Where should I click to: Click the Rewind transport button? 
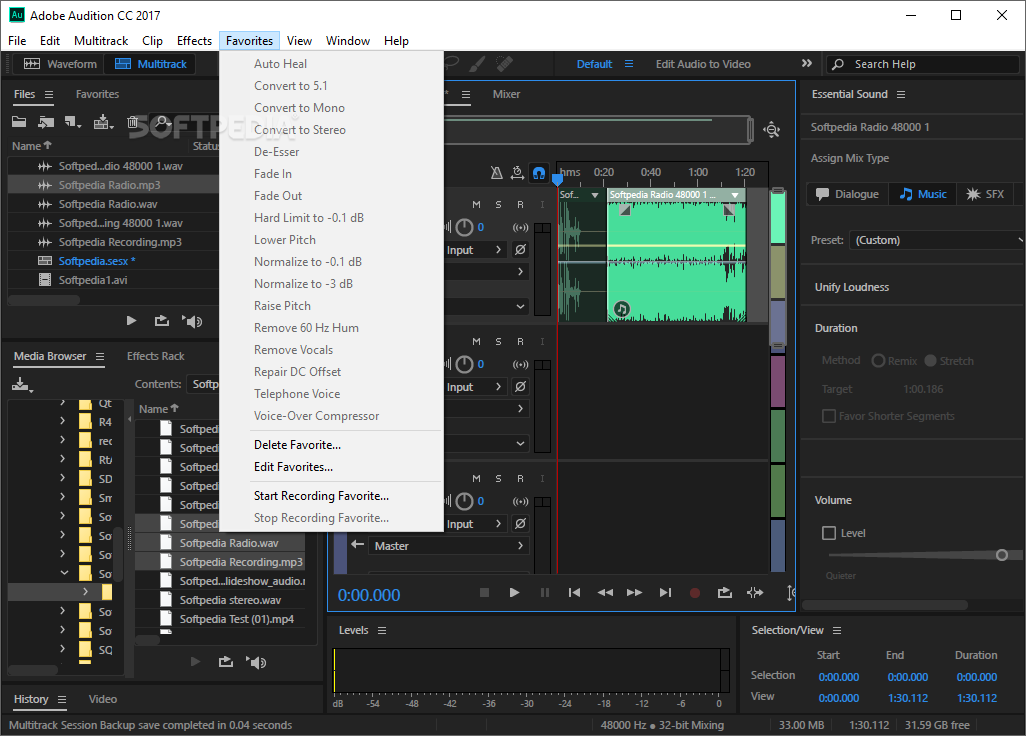605,593
